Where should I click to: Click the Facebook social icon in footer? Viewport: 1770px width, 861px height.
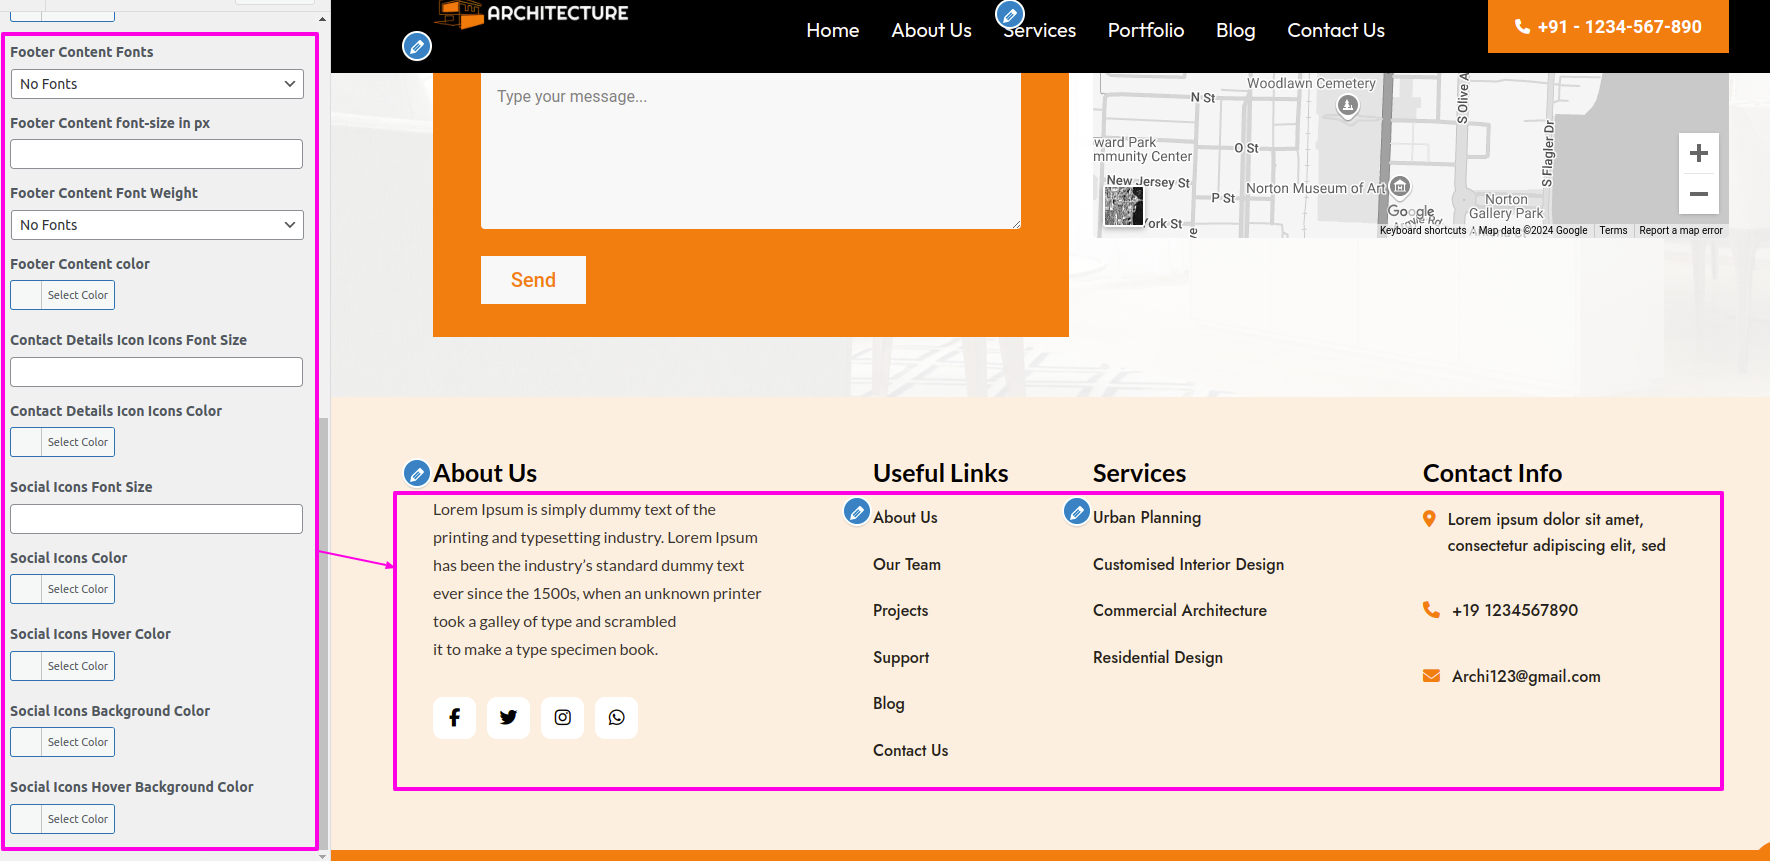[x=454, y=718]
